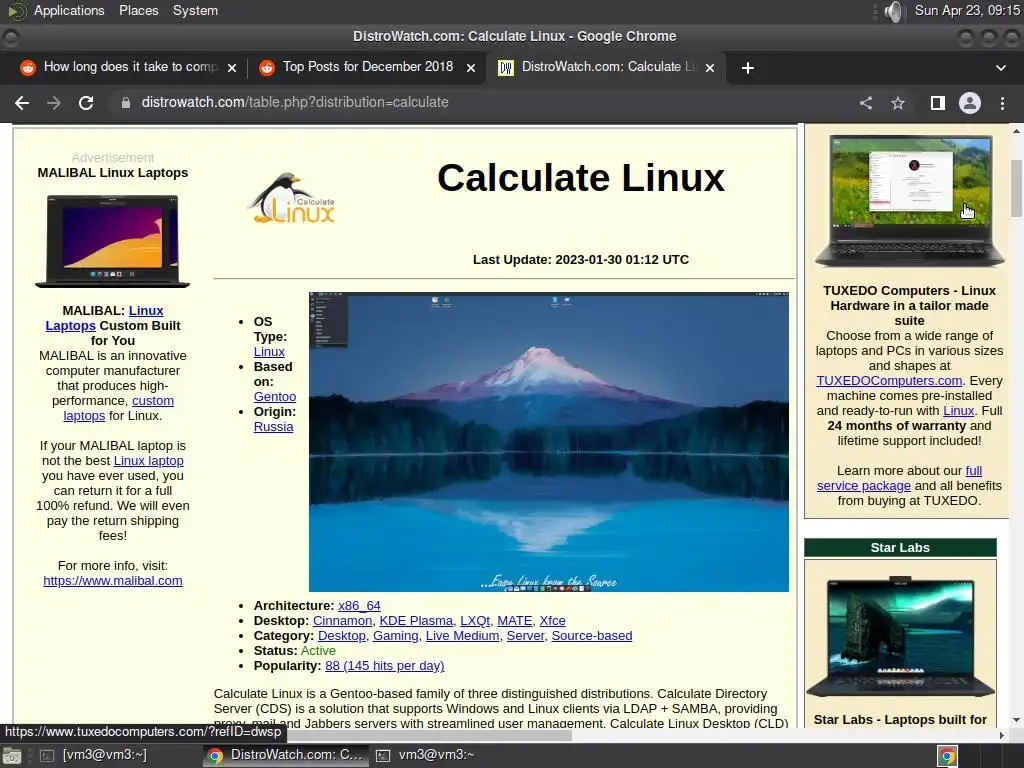Click the vertical page scrollbar thumb
This screenshot has height=768, width=1024.
(1016, 189)
